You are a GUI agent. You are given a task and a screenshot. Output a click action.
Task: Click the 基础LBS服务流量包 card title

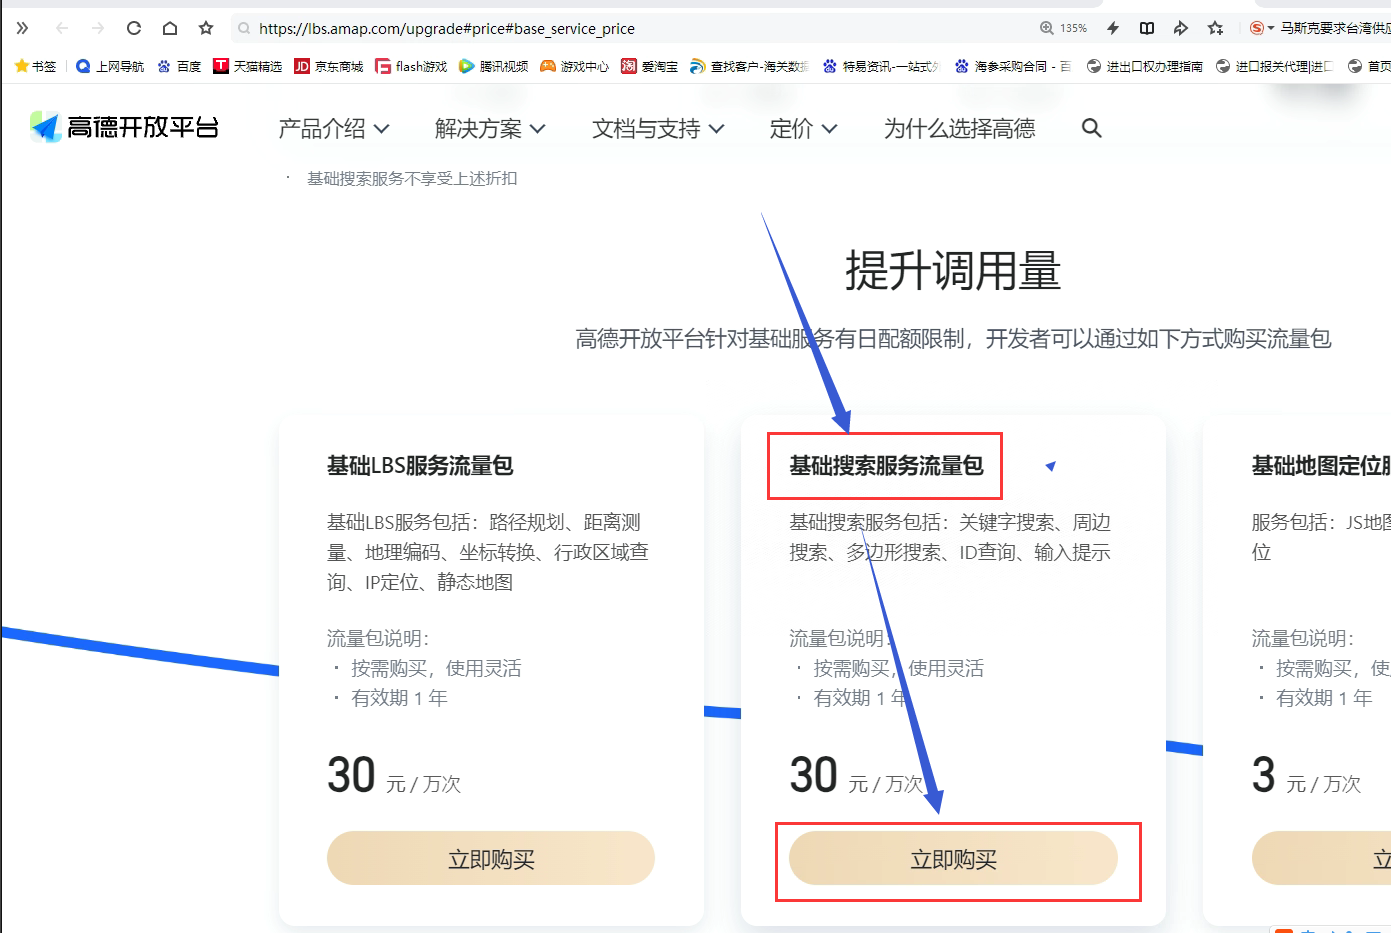pyautogui.click(x=420, y=465)
